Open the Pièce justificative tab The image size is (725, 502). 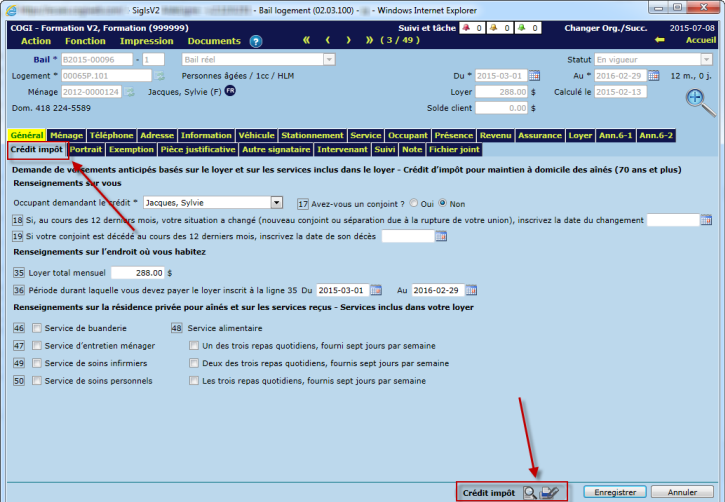(x=198, y=150)
